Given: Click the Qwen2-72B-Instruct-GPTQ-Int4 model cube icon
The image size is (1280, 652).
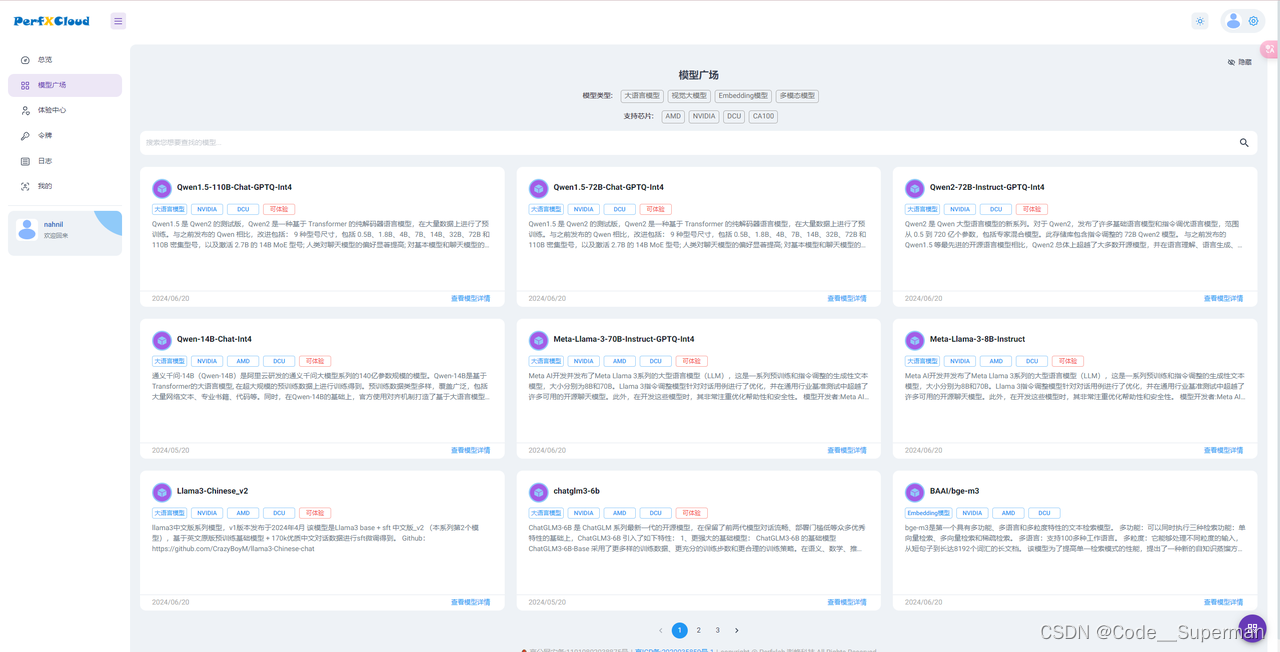Looking at the screenshot, I should pos(914,188).
